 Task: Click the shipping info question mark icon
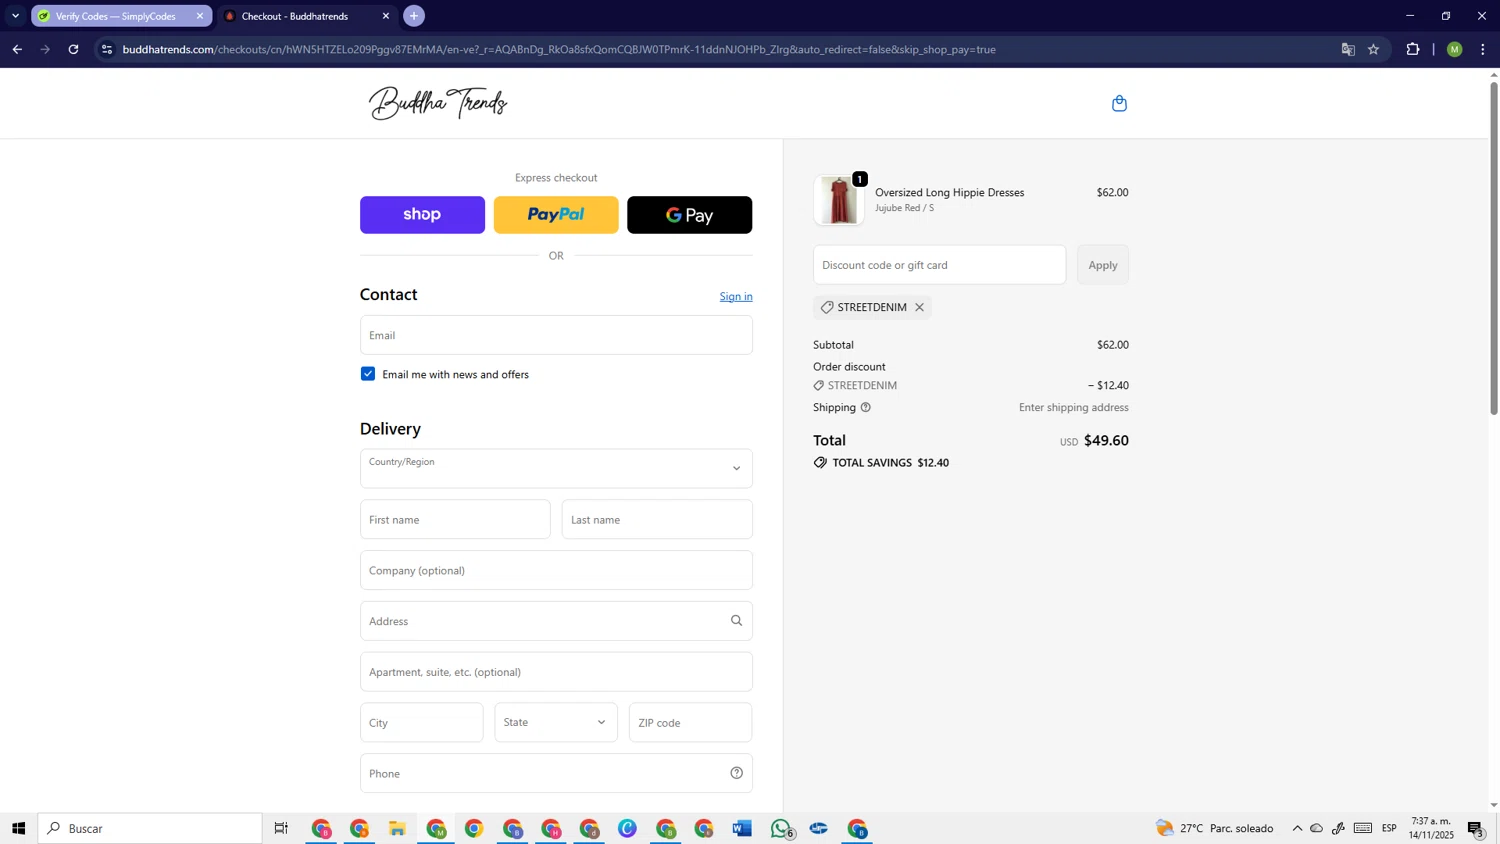866,407
